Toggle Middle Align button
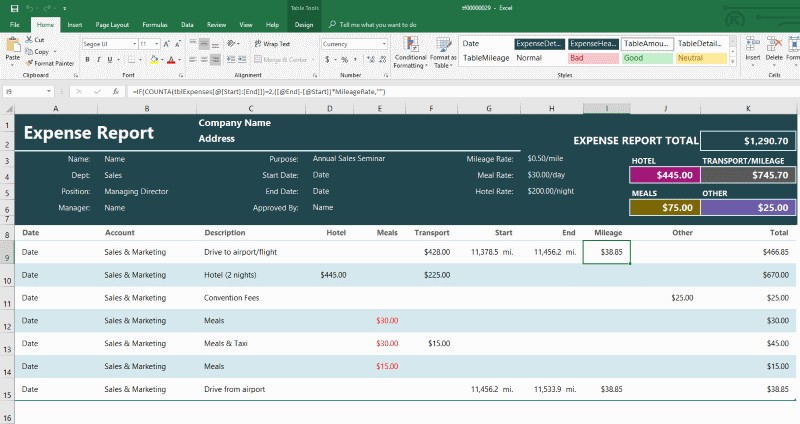The width and height of the screenshot is (800, 424). 204,44
